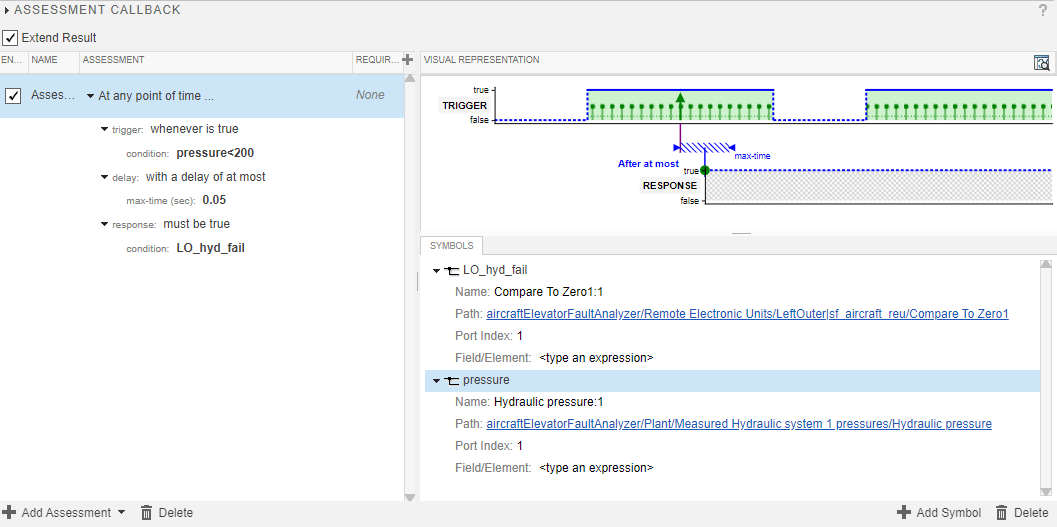Click the max-time value 0.05 field

click(214, 200)
